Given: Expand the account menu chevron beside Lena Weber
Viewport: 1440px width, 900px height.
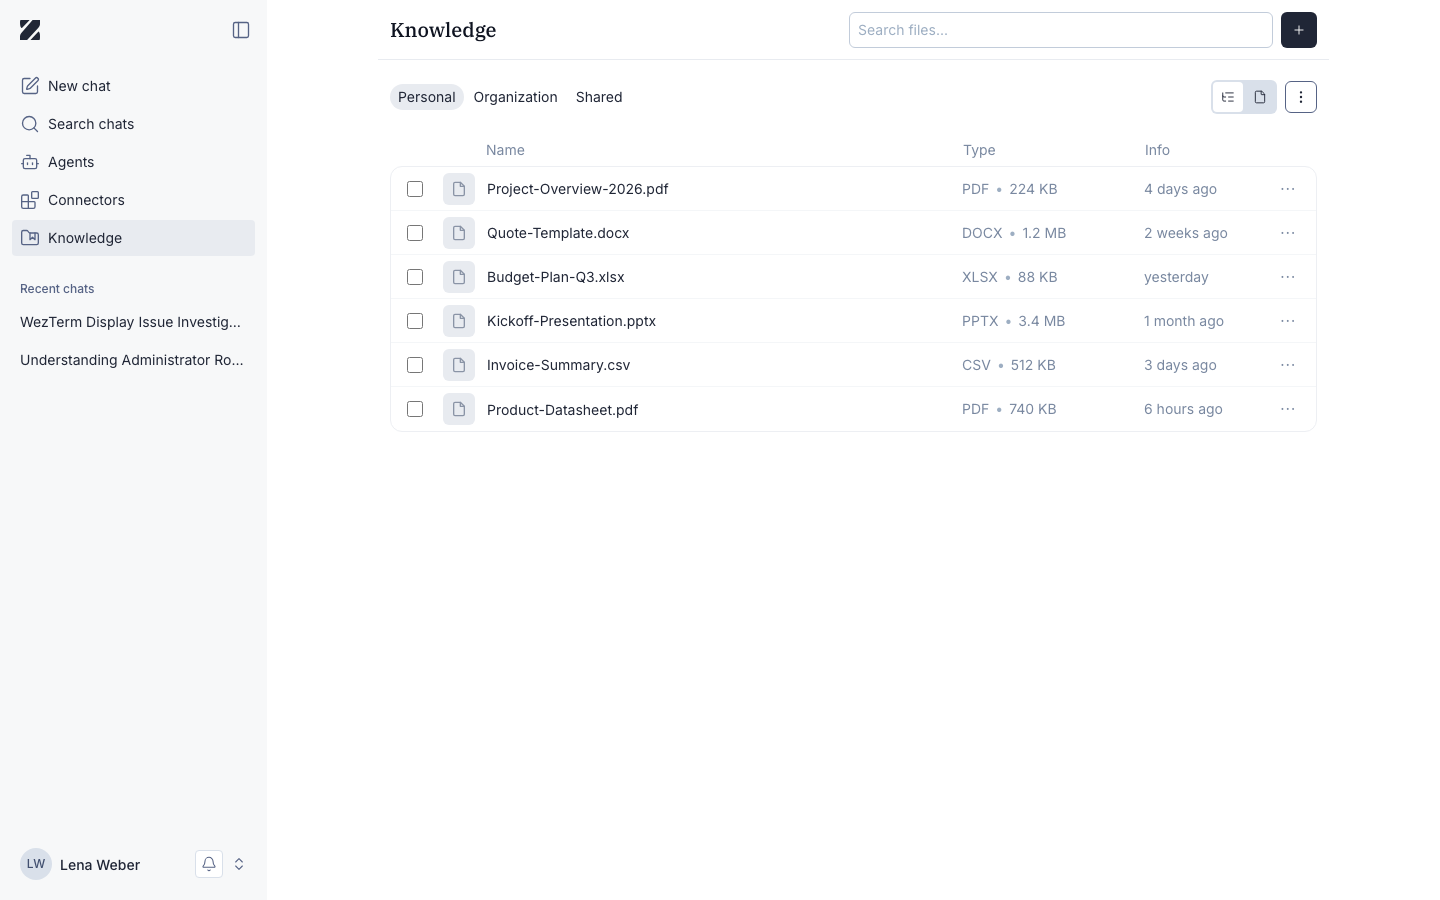Looking at the screenshot, I should [x=239, y=864].
